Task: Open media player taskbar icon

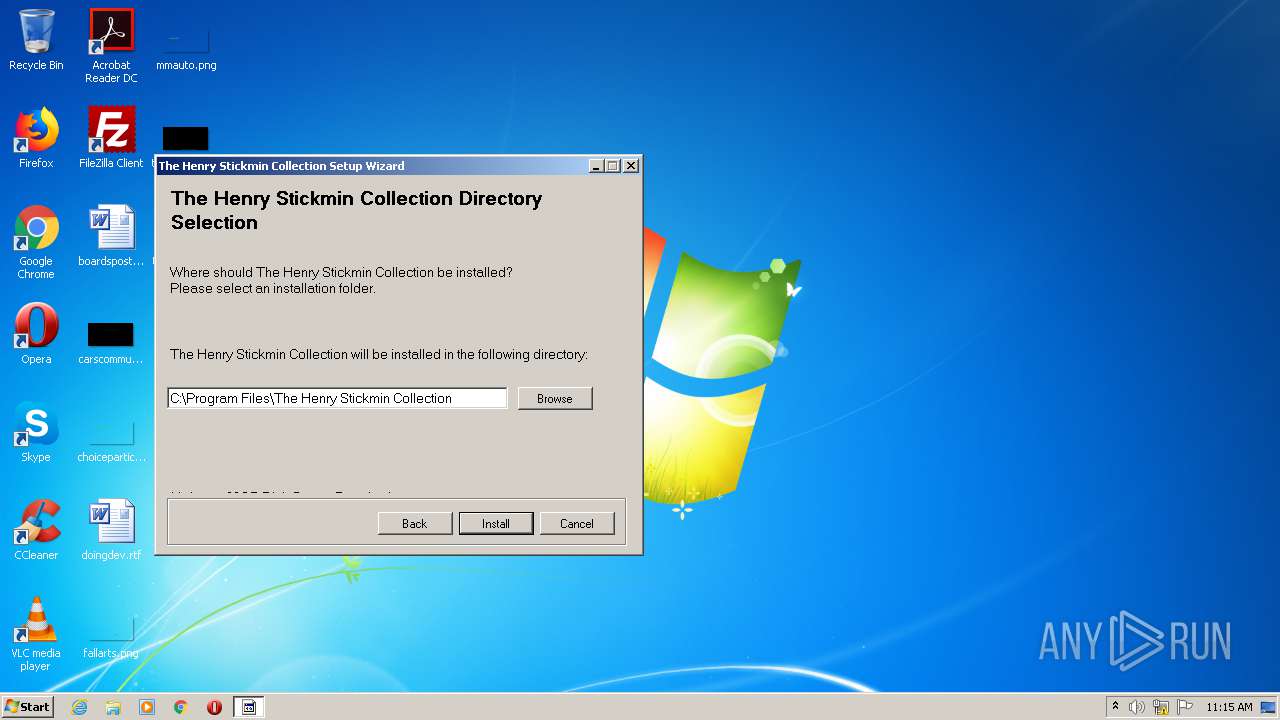Action: click(x=147, y=707)
